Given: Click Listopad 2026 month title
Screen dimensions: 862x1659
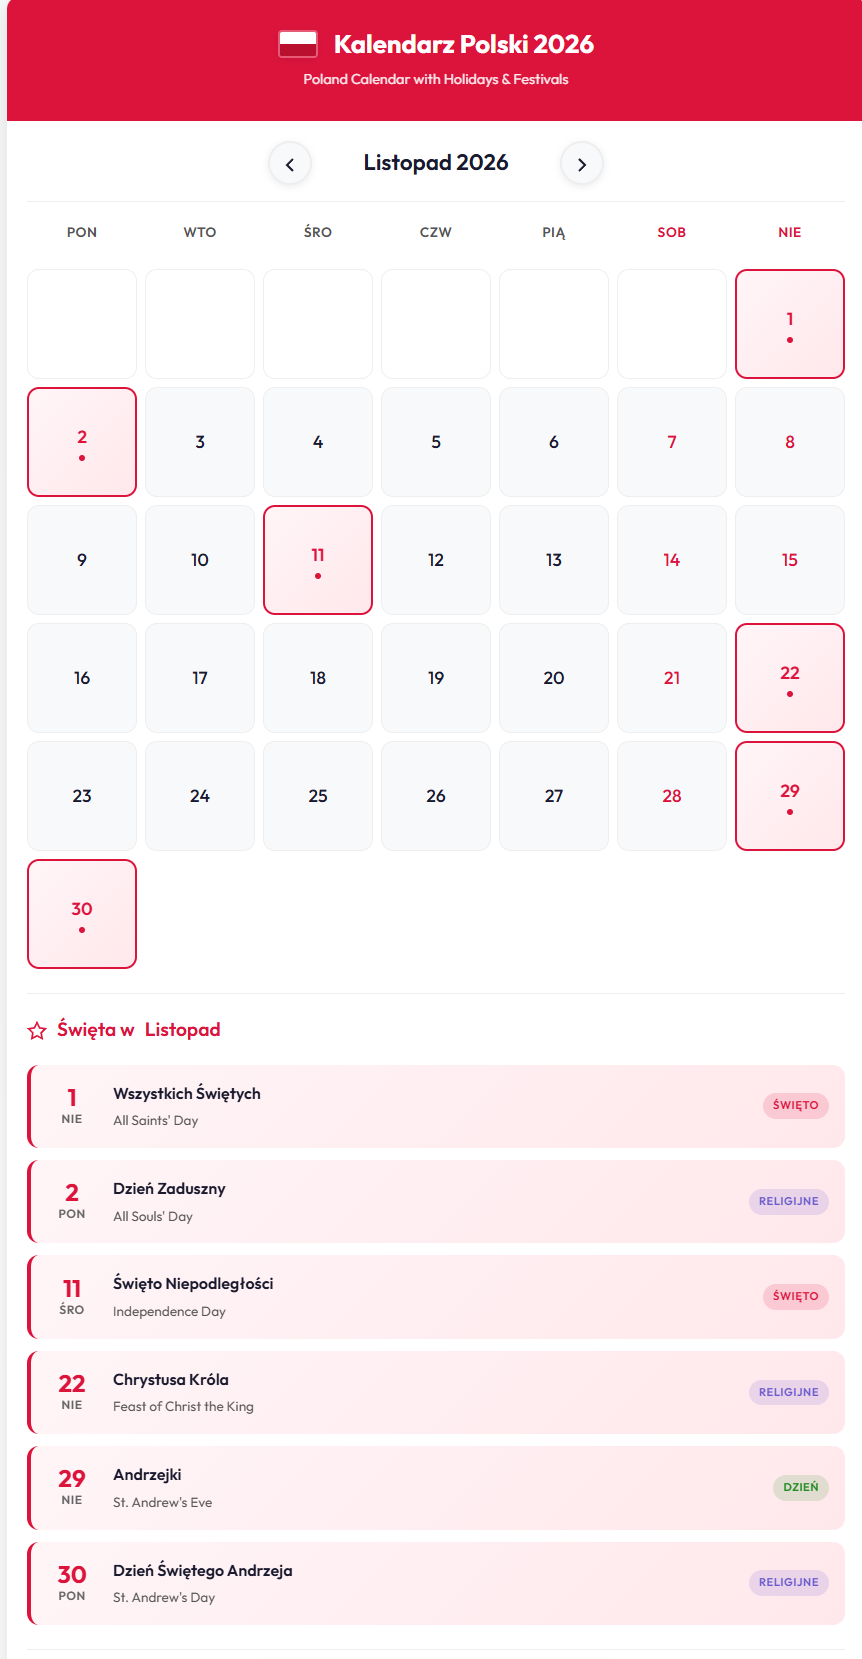Looking at the screenshot, I should coord(436,163).
